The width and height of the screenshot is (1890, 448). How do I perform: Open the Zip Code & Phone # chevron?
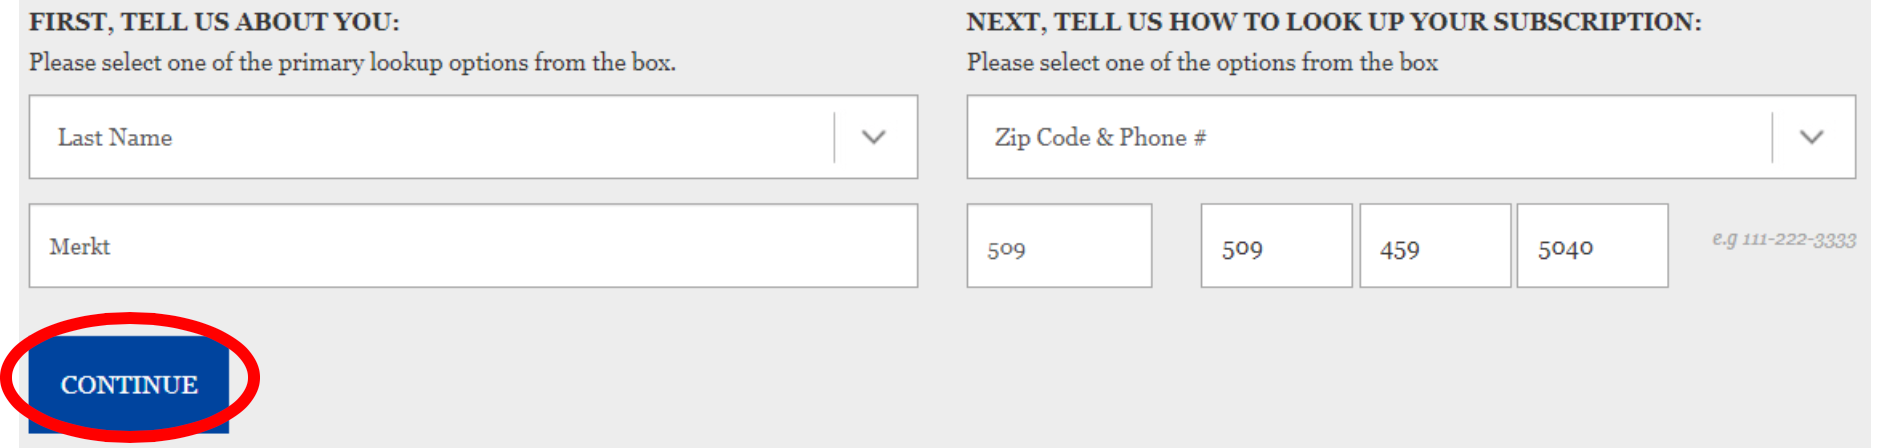click(1811, 137)
